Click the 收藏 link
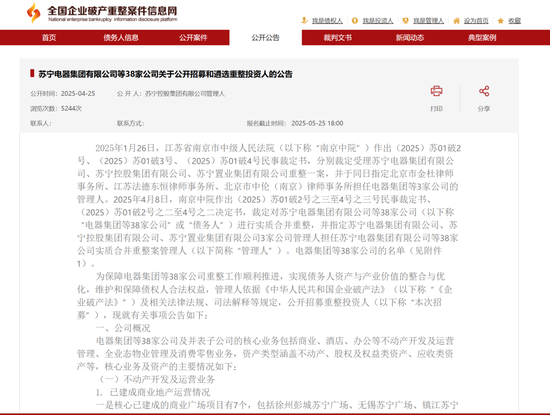 tap(515, 21)
